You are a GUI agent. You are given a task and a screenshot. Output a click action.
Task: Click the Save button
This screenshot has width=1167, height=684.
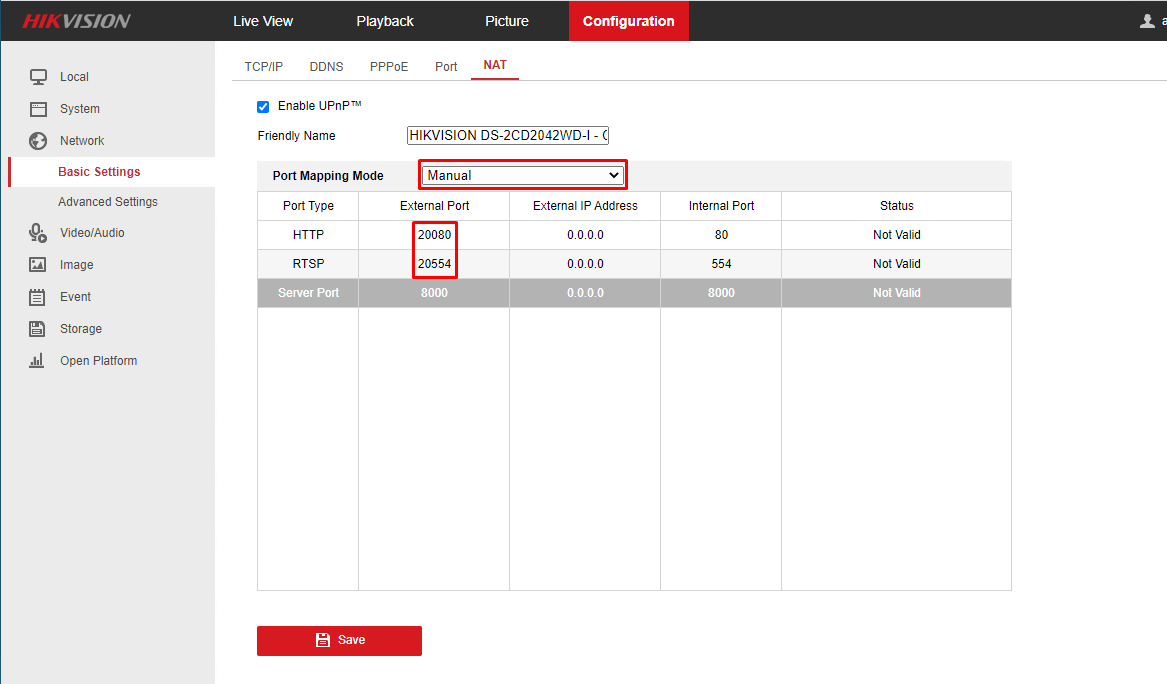click(x=339, y=640)
